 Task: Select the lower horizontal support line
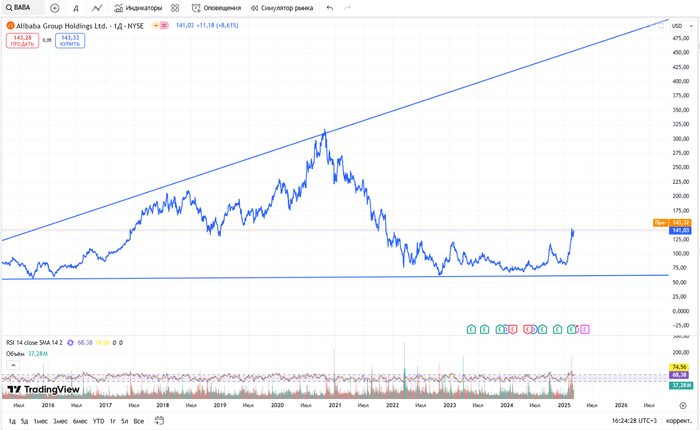335,277
